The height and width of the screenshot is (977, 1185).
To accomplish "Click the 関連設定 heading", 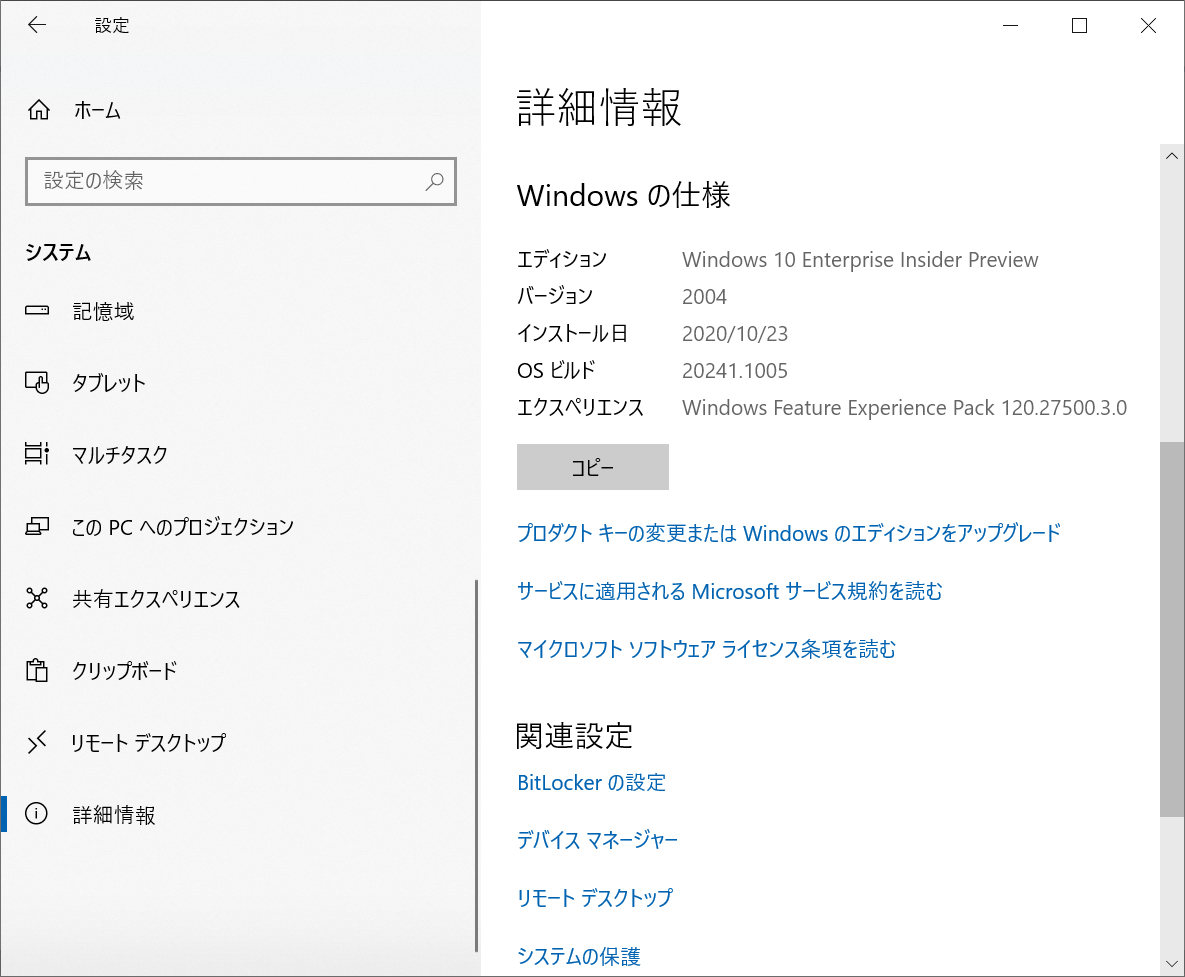I will pyautogui.click(x=574, y=736).
